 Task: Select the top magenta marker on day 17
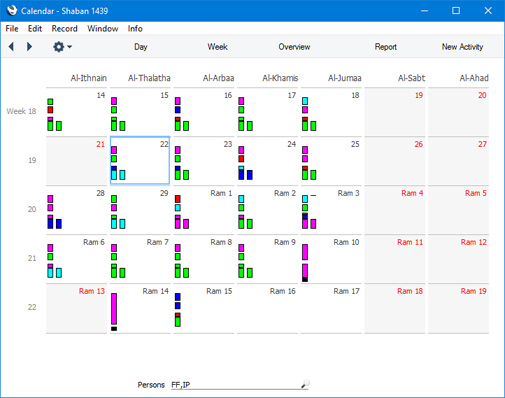[x=241, y=101]
